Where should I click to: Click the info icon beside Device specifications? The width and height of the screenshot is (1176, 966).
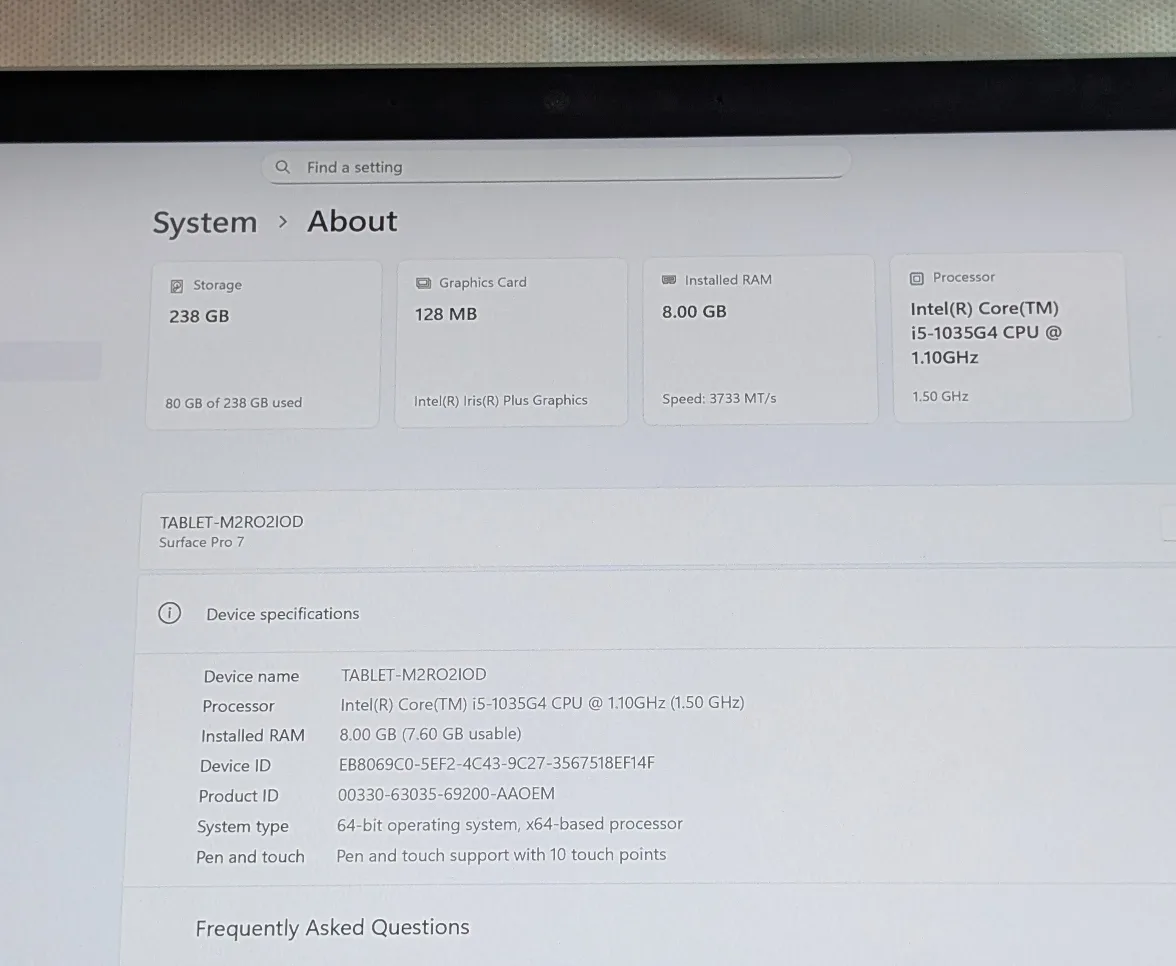(169, 613)
